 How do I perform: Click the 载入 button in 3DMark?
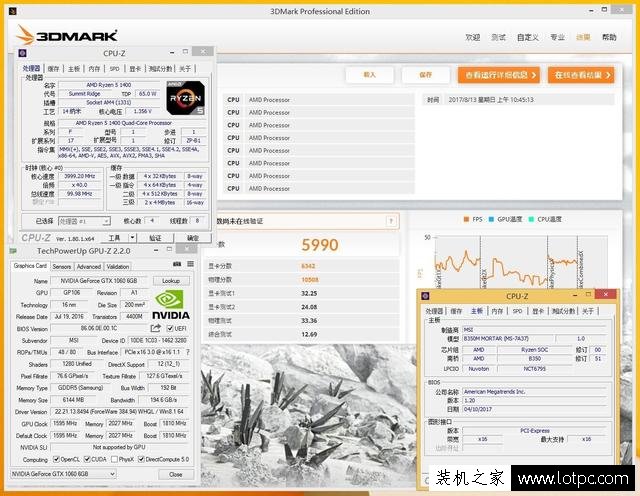click(369, 75)
